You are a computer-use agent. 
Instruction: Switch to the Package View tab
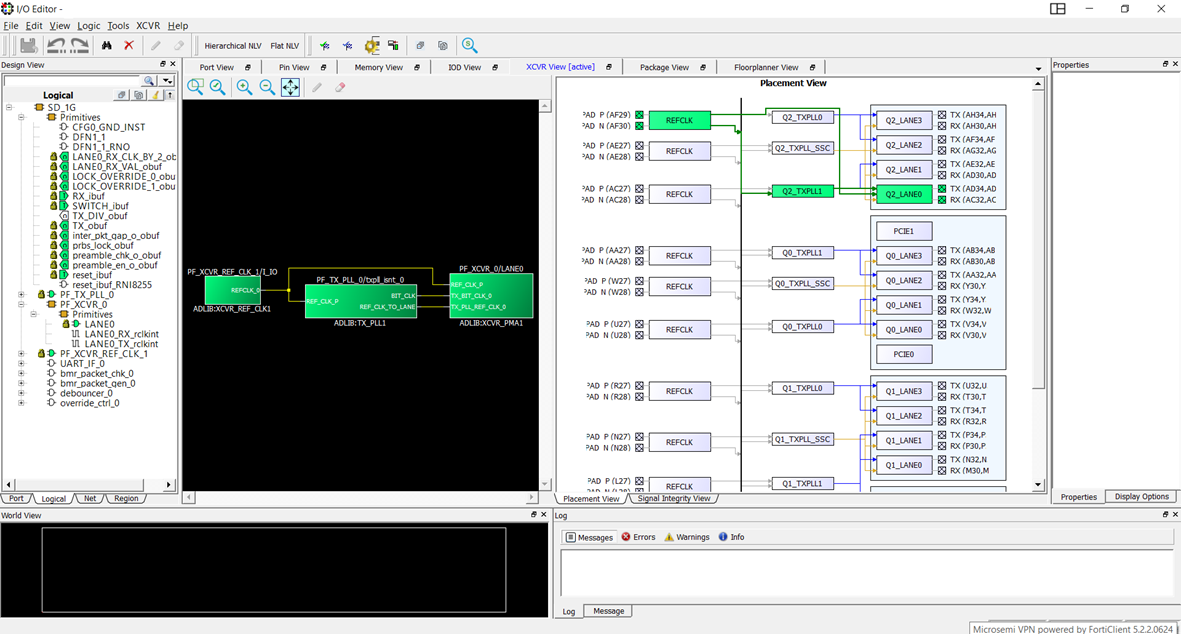[x=664, y=67]
